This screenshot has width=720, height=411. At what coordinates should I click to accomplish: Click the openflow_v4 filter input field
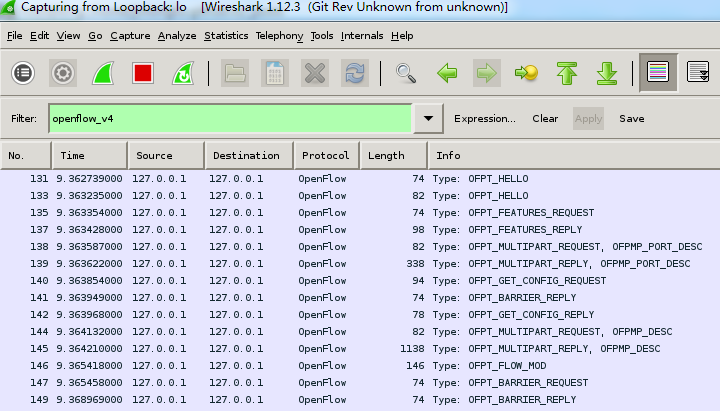(x=230, y=118)
